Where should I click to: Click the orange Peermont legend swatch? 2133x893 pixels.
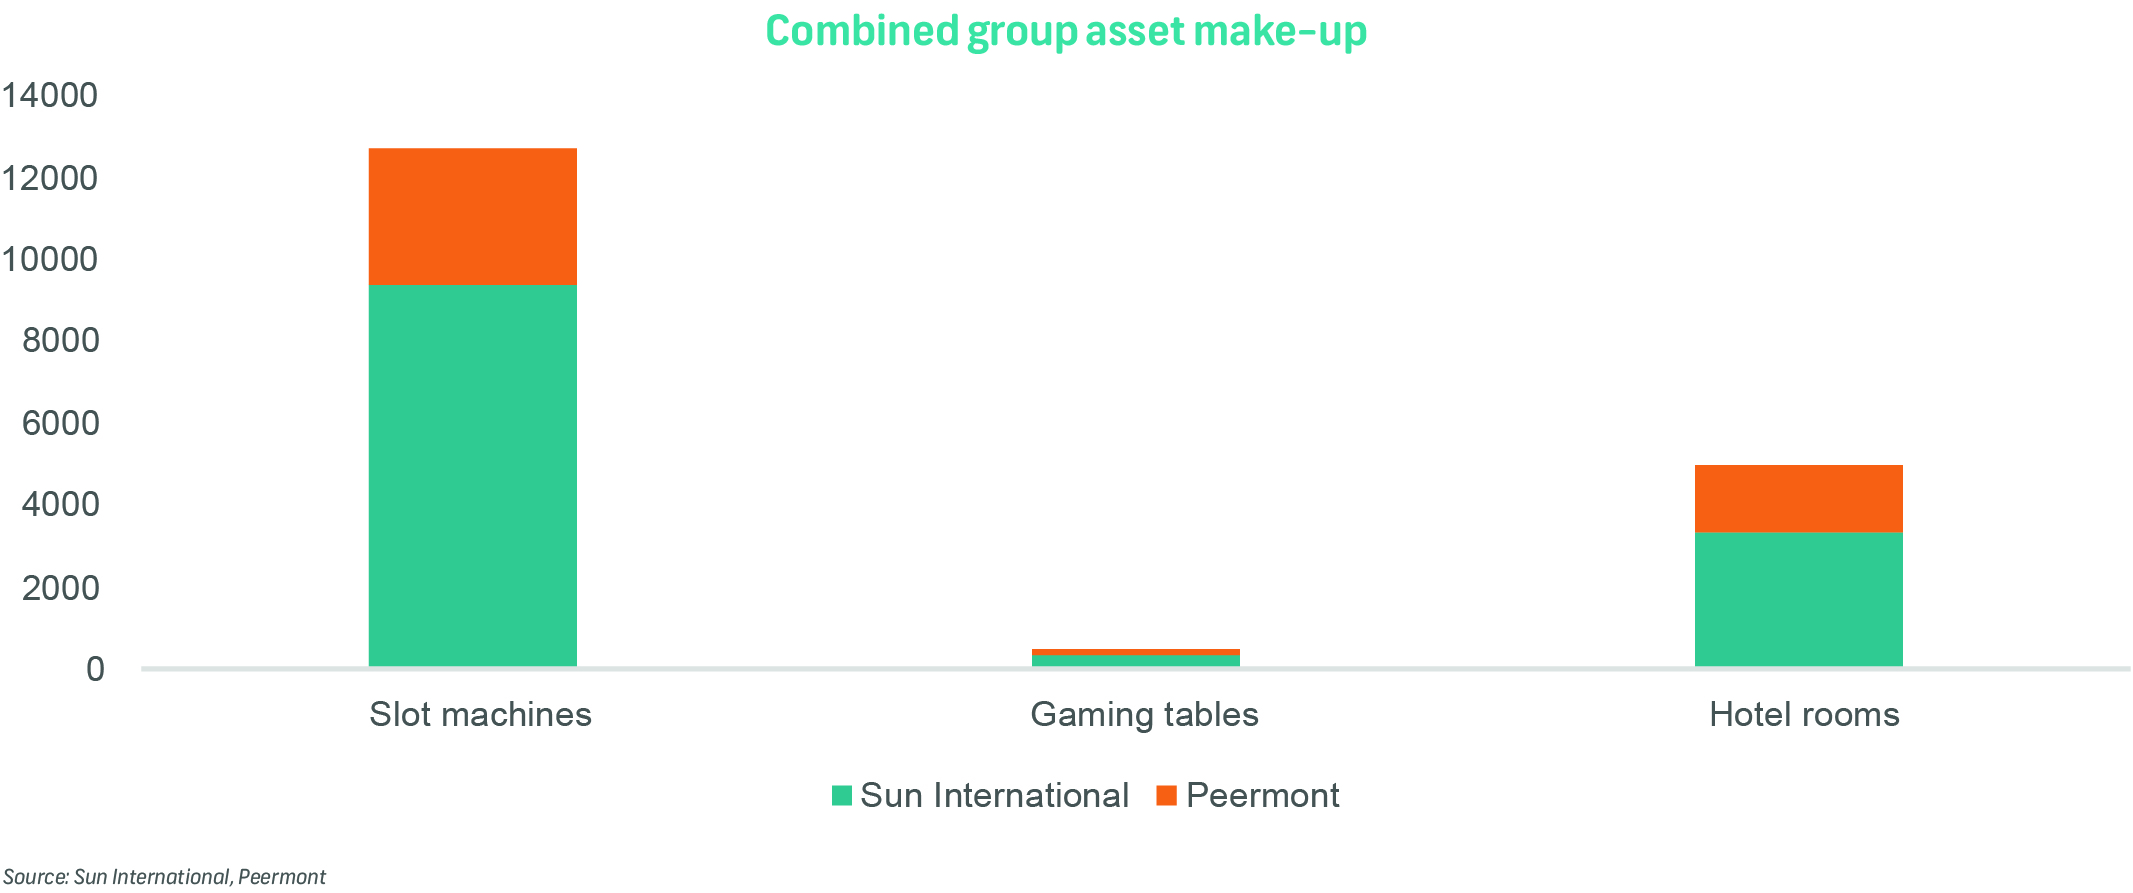tap(1166, 796)
